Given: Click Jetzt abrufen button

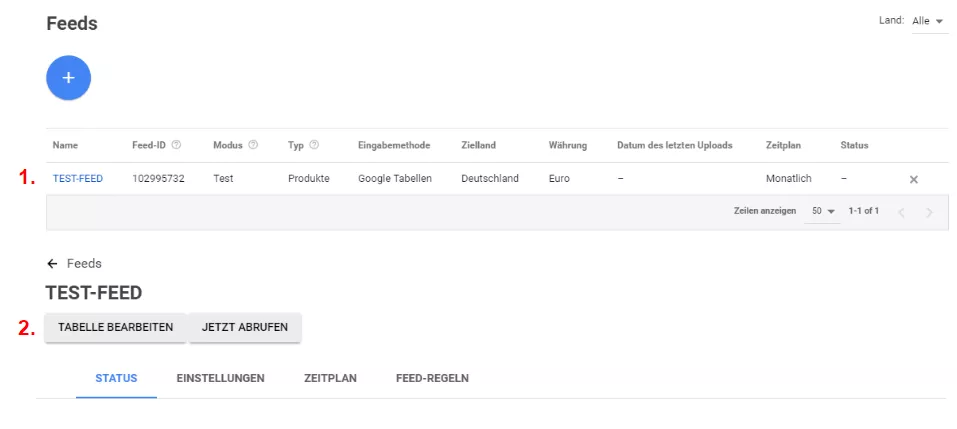Looking at the screenshot, I should (245, 327).
